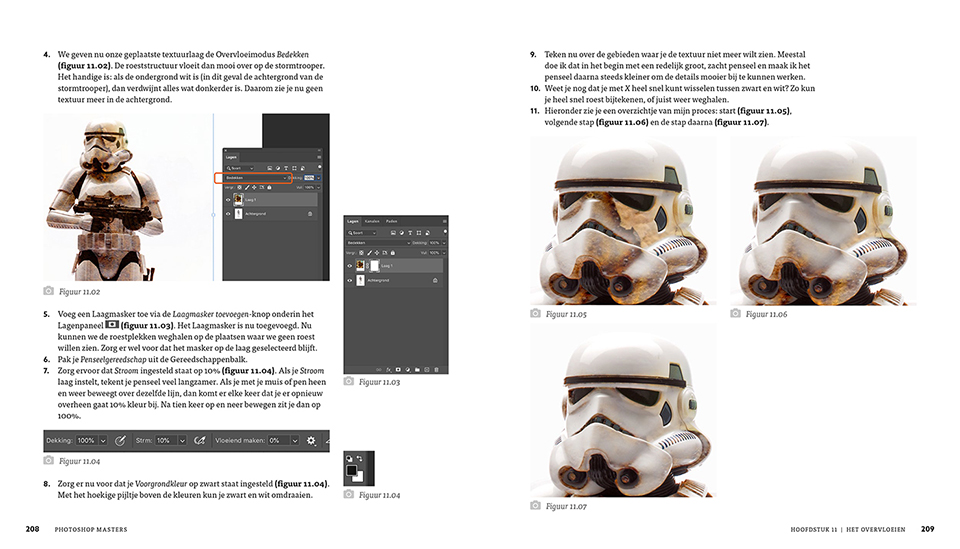Click the lock all icon in figure 11.02 panel
The height and width of the screenshot is (549, 960).
tap(269, 187)
